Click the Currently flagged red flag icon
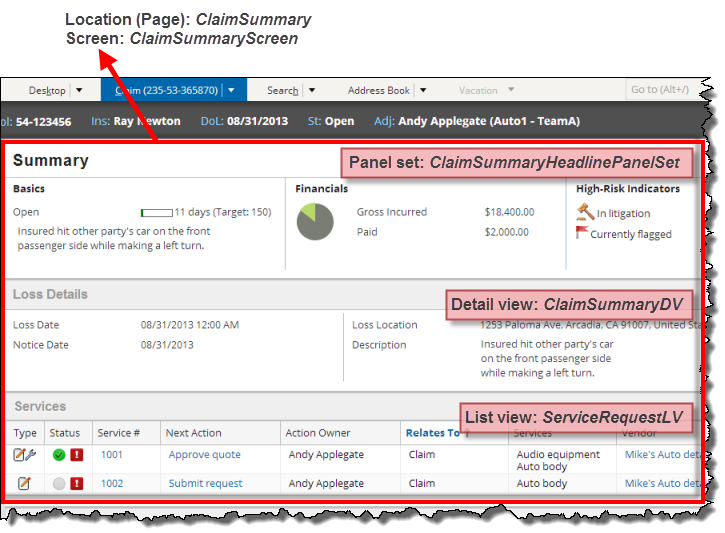Image resolution: width=725 pixels, height=533 pixels. (x=582, y=232)
